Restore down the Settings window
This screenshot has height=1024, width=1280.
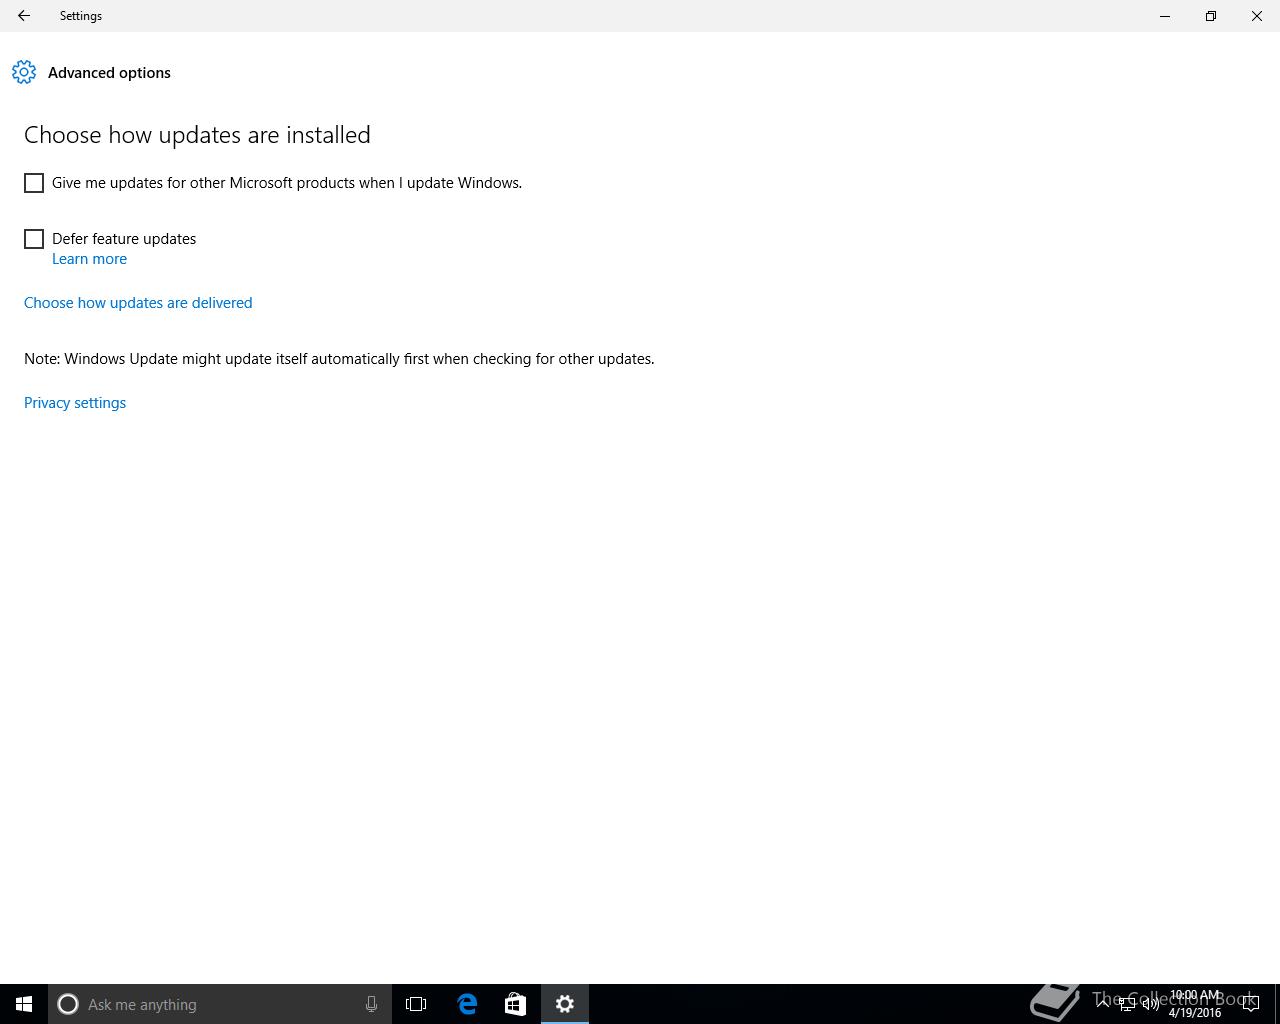click(1211, 16)
